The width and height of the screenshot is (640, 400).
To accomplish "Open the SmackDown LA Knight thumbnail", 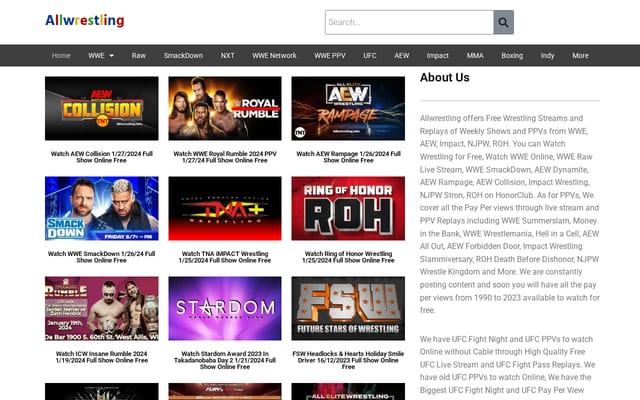I will pos(102,209).
